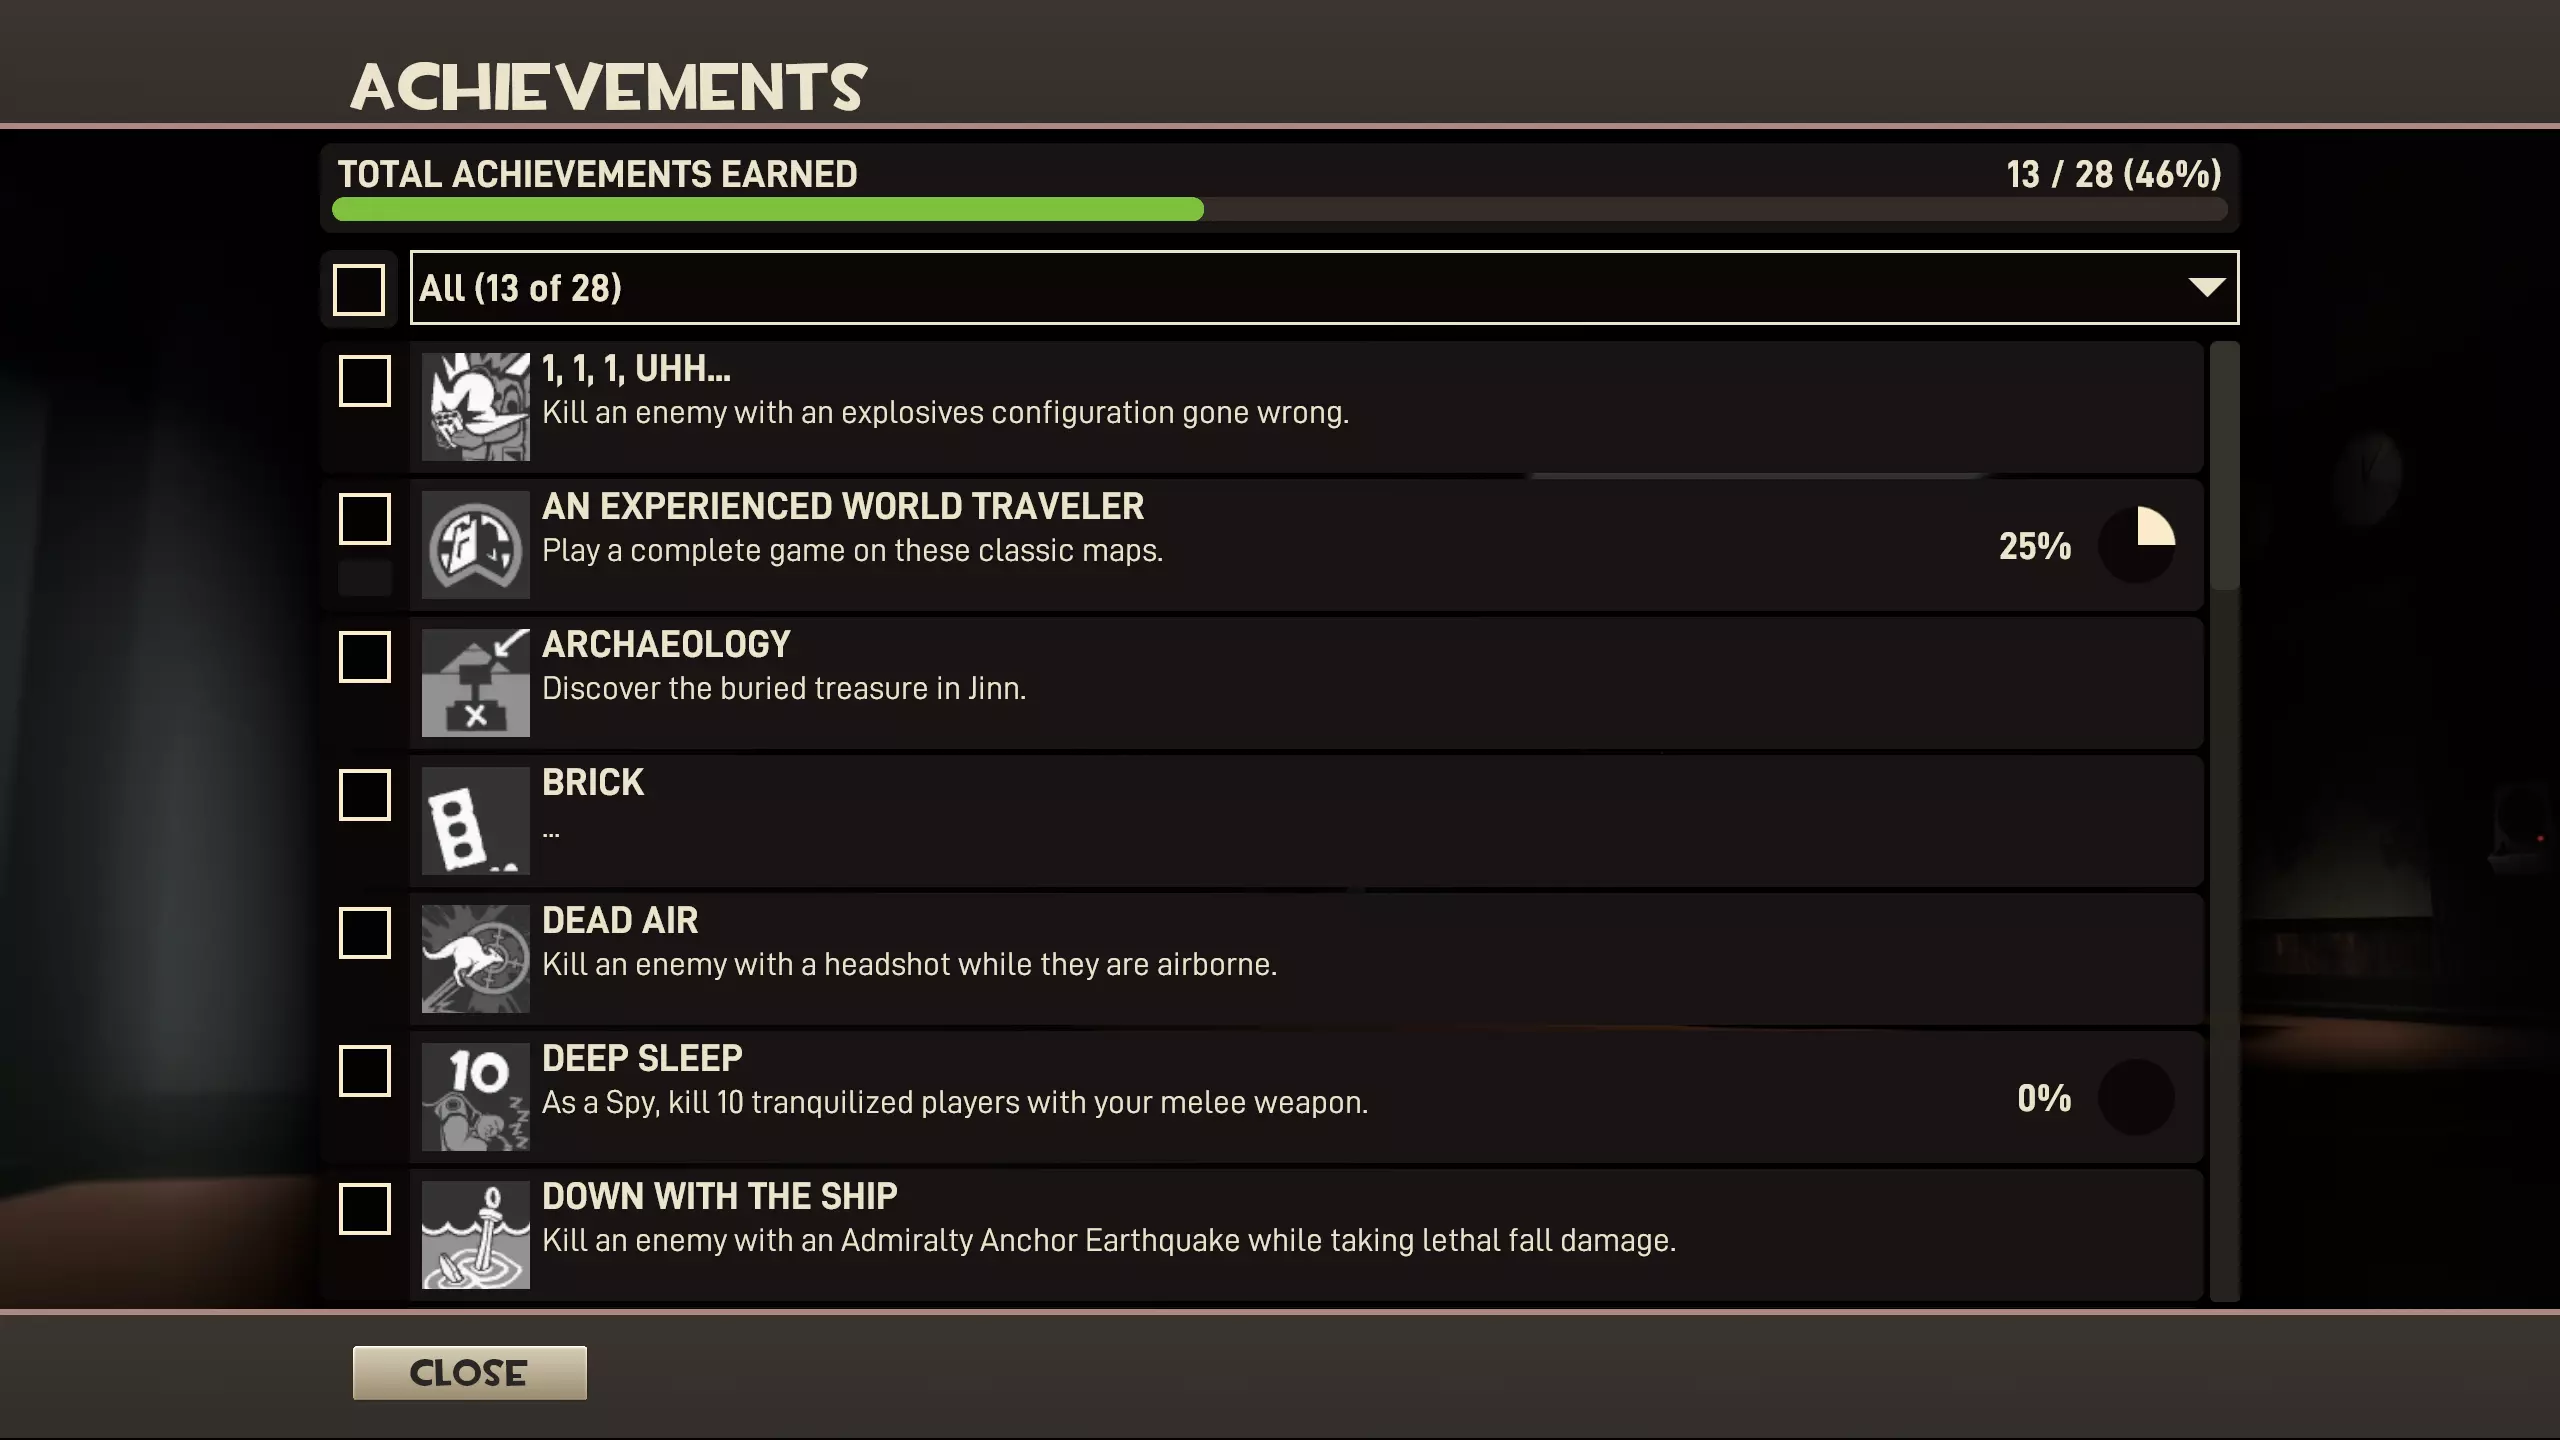Viewport: 2560px width, 1440px height.
Task: Click the achievements list scrollbar thumb
Action: click(x=2224, y=466)
